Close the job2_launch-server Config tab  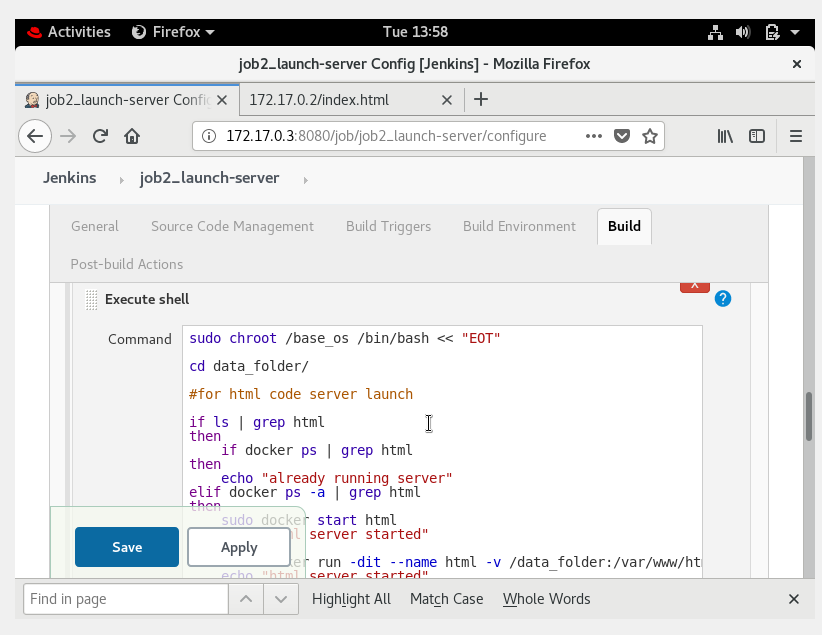[222, 100]
